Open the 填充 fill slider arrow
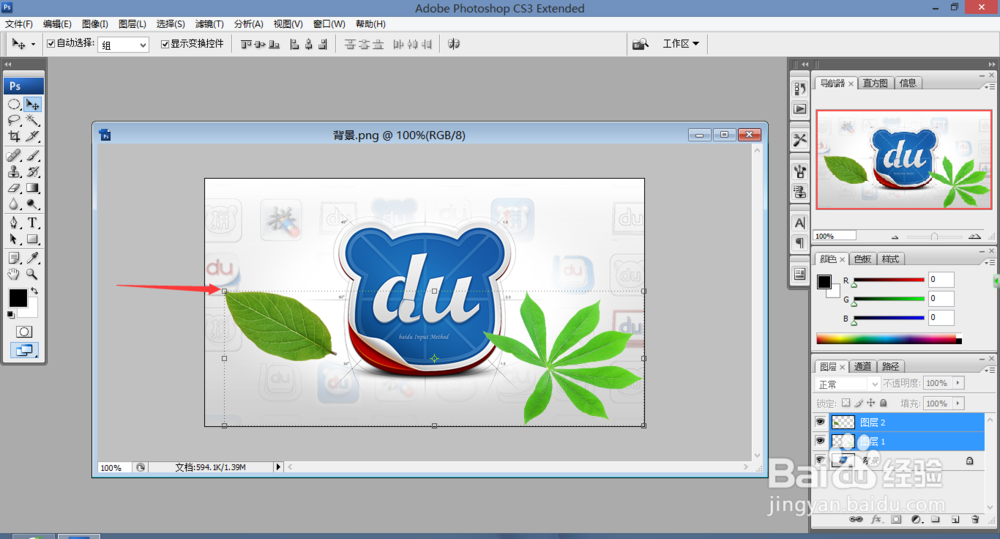 (958, 403)
